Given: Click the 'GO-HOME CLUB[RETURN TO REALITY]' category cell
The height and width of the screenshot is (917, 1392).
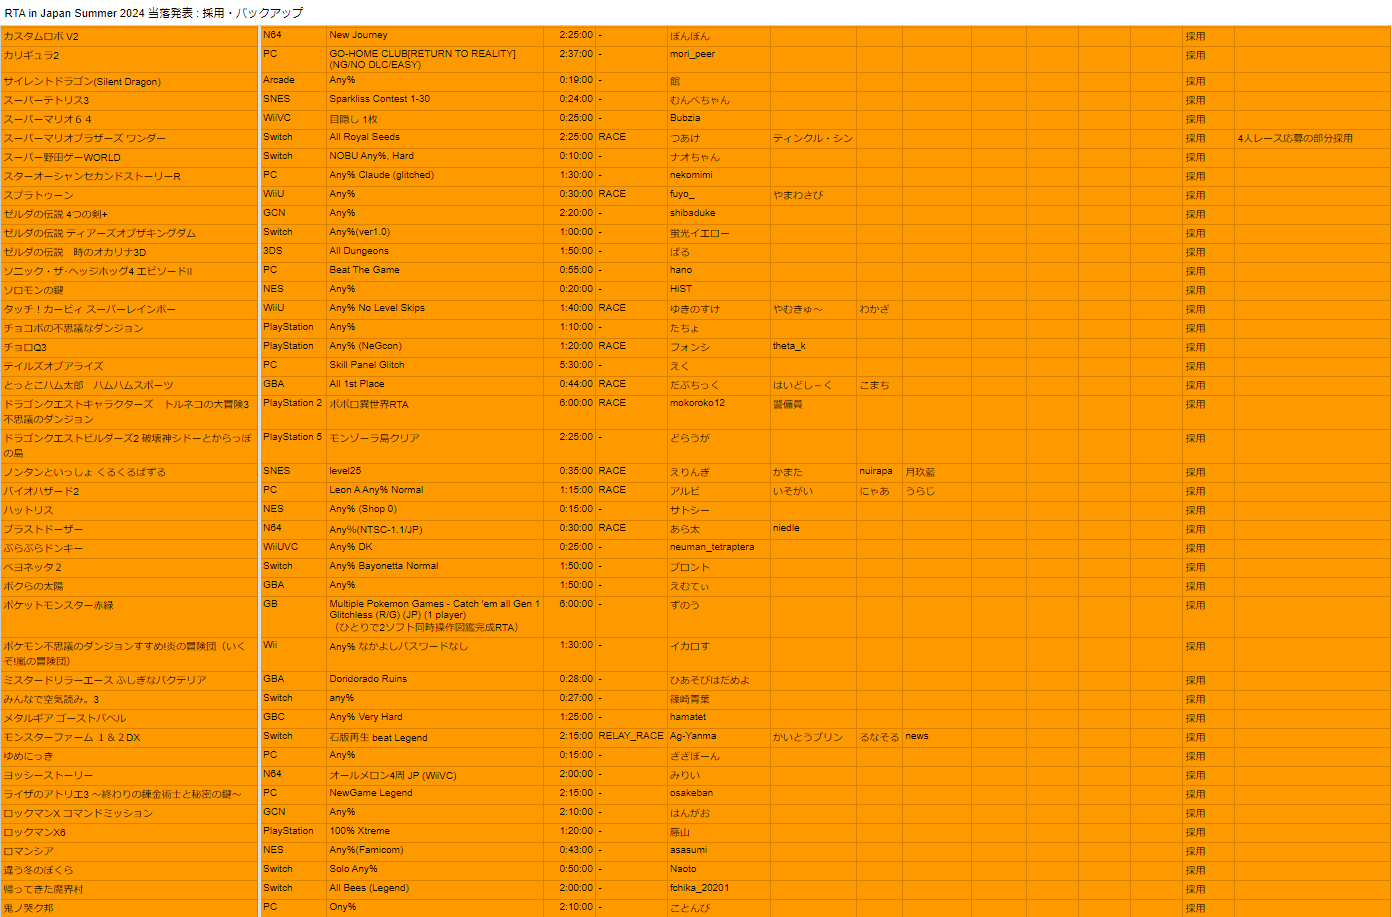Looking at the screenshot, I should [x=435, y=59].
